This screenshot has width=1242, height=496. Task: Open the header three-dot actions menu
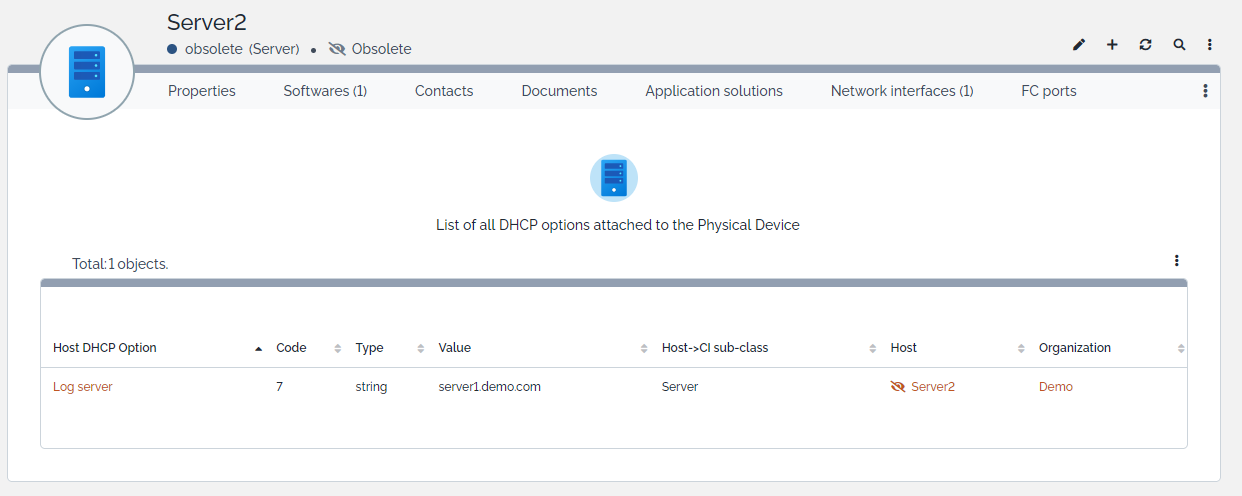point(1210,45)
